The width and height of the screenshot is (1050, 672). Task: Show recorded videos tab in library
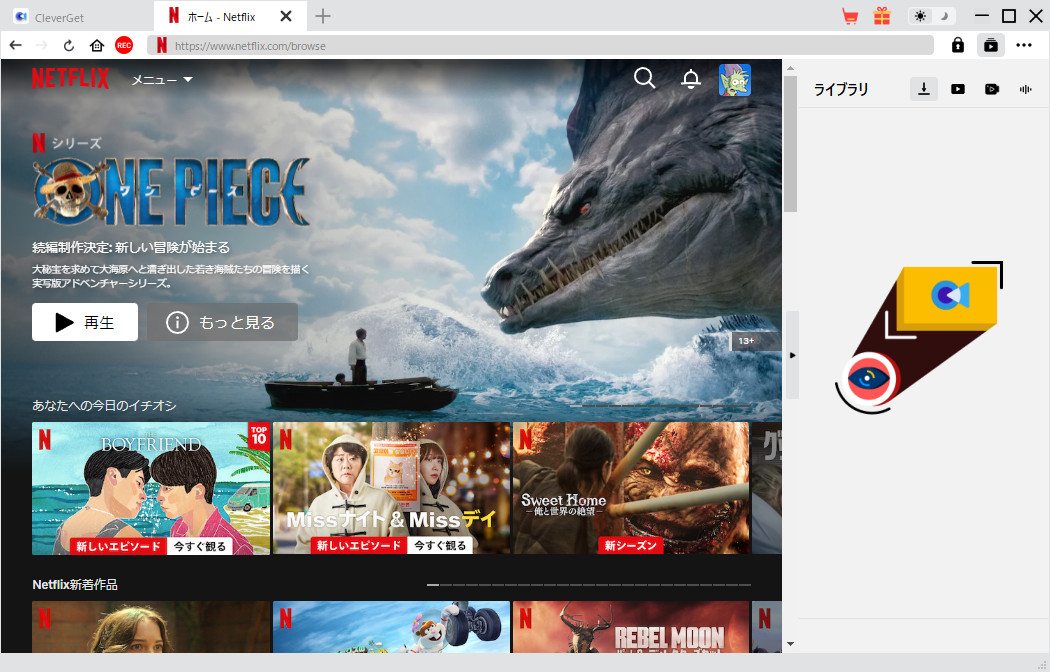pos(992,89)
